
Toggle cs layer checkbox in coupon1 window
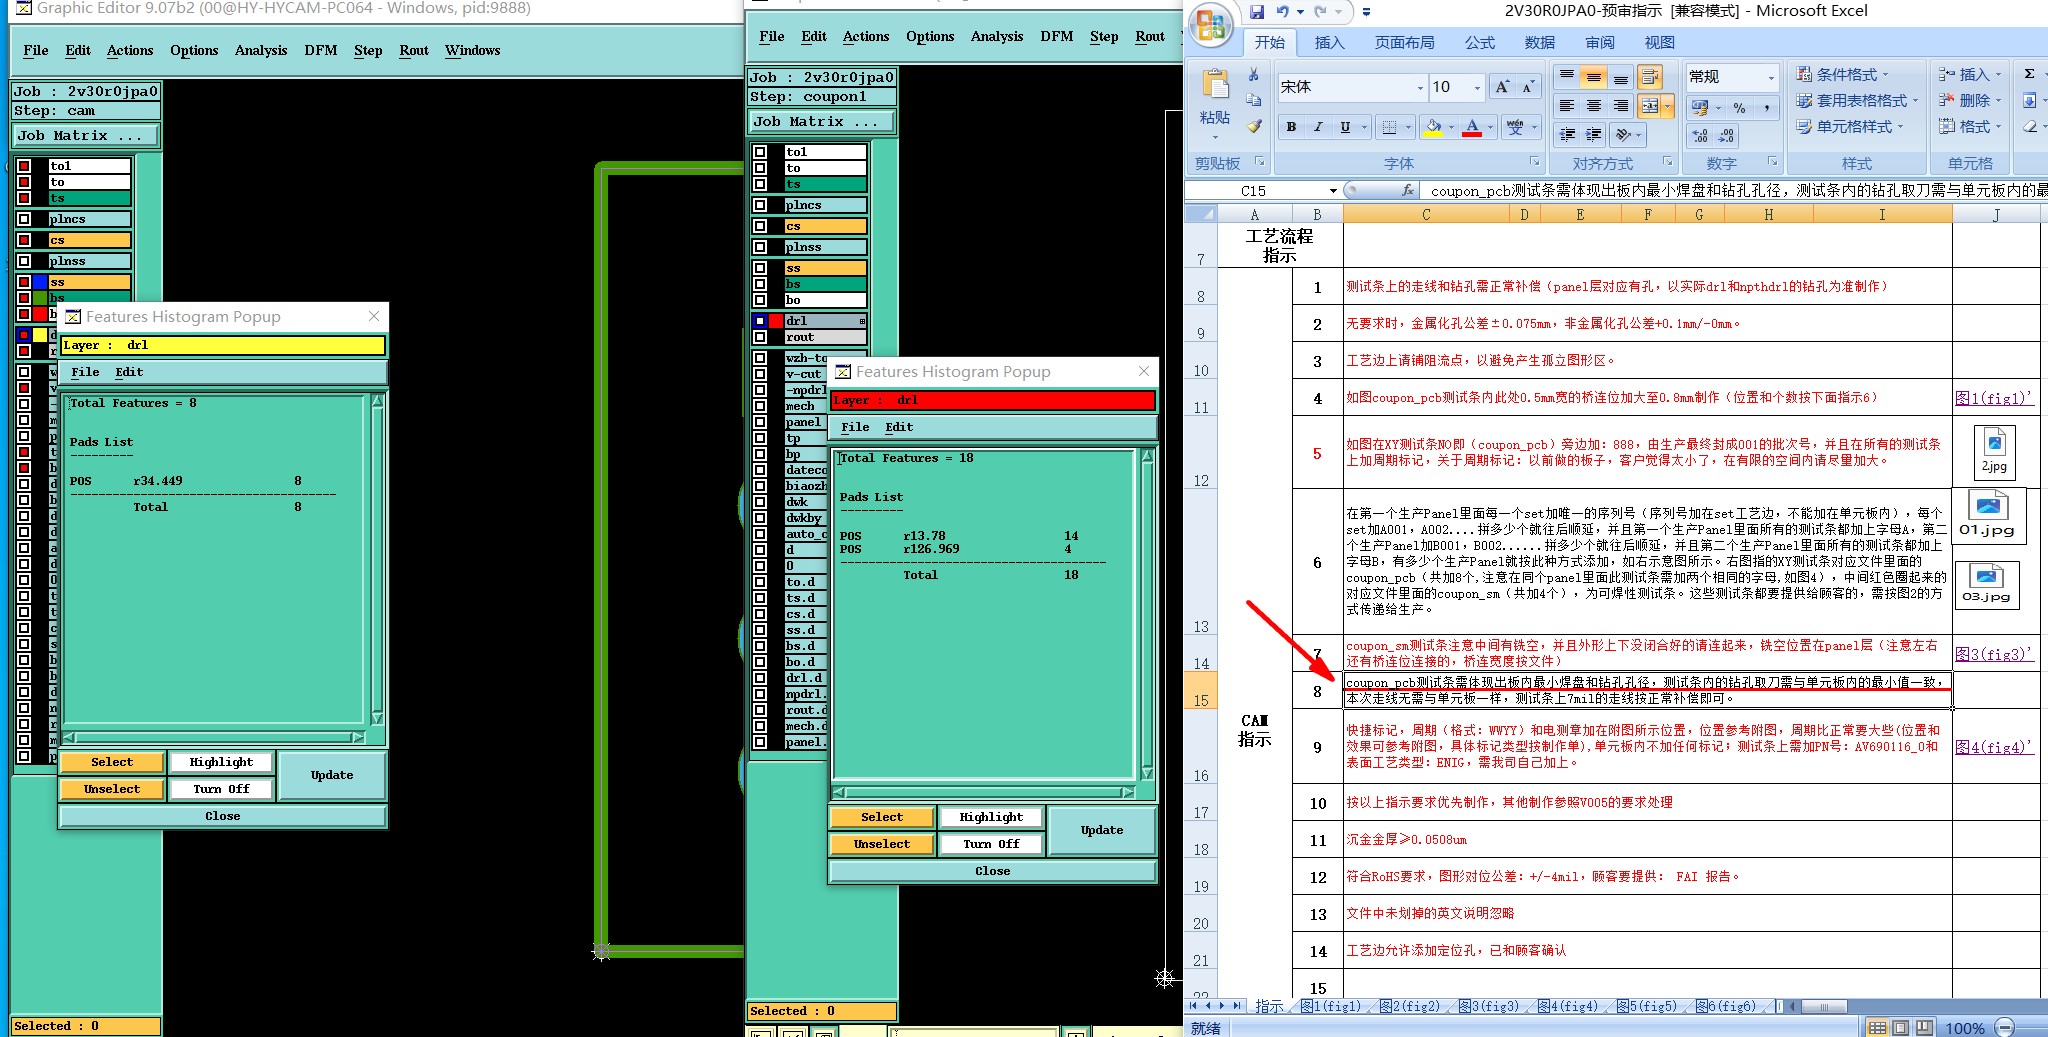760,226
